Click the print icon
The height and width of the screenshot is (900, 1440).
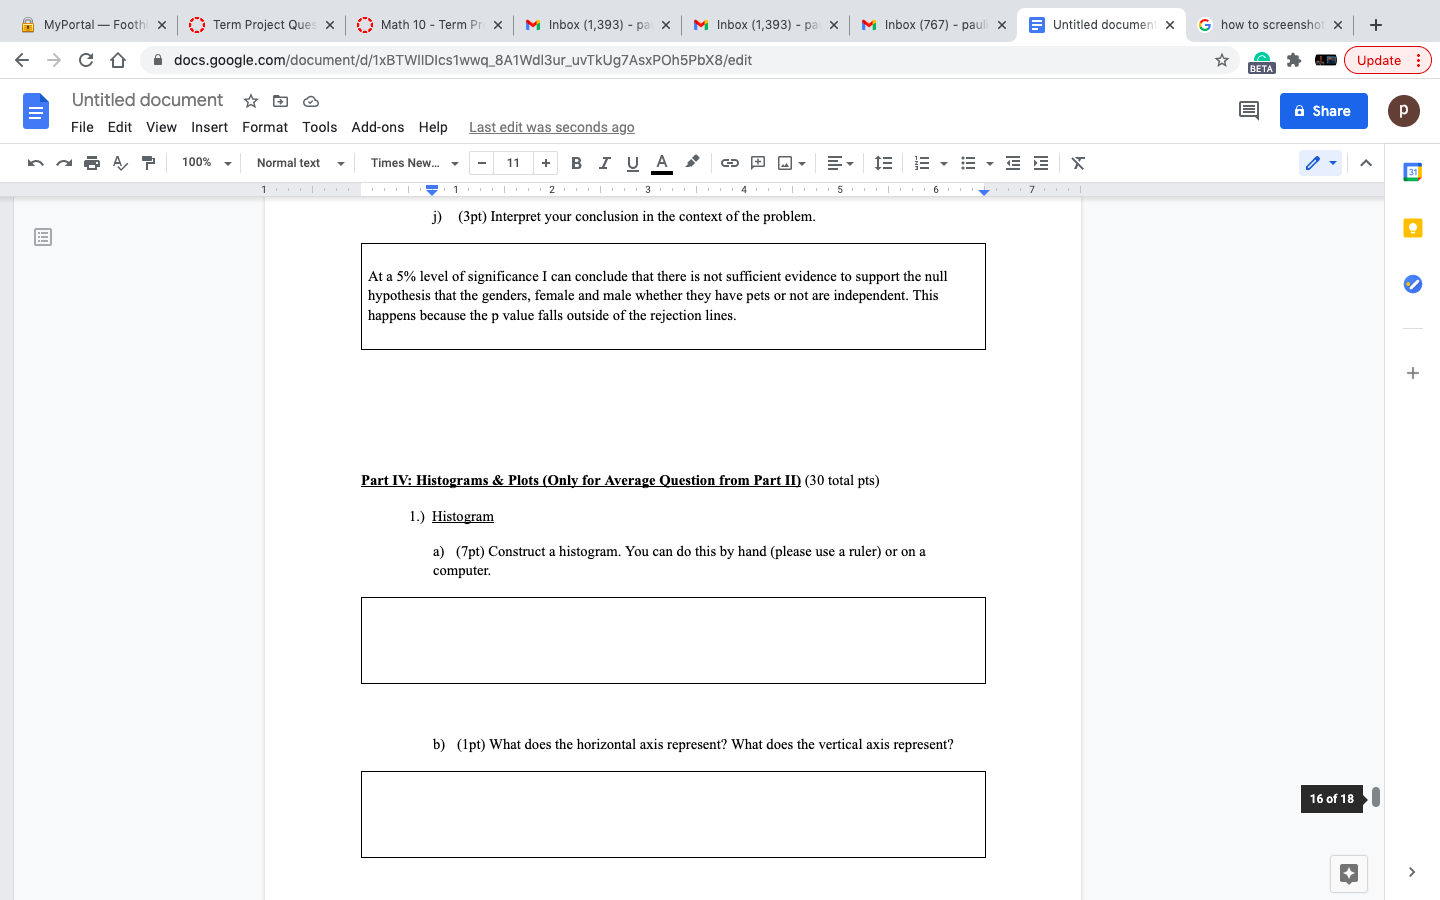pyautogui.click(x=90, y=162)
